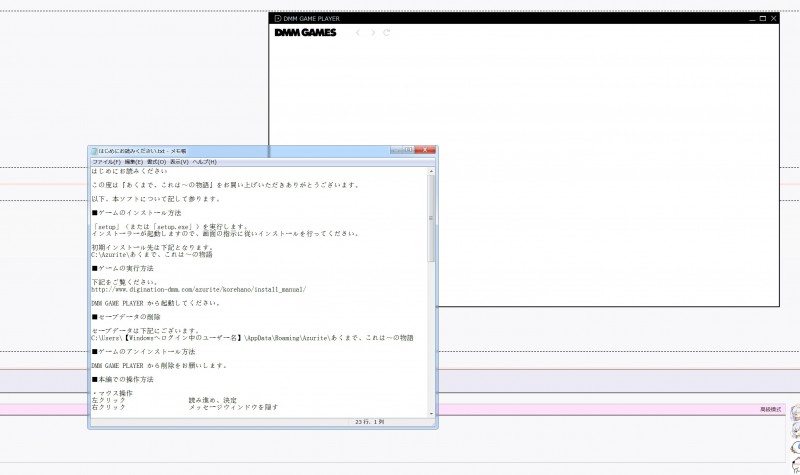The image size is (800, 475).
Task: Click the ■ゲームのアンインストール方法 heading
Action: click(x=143, y=352)
